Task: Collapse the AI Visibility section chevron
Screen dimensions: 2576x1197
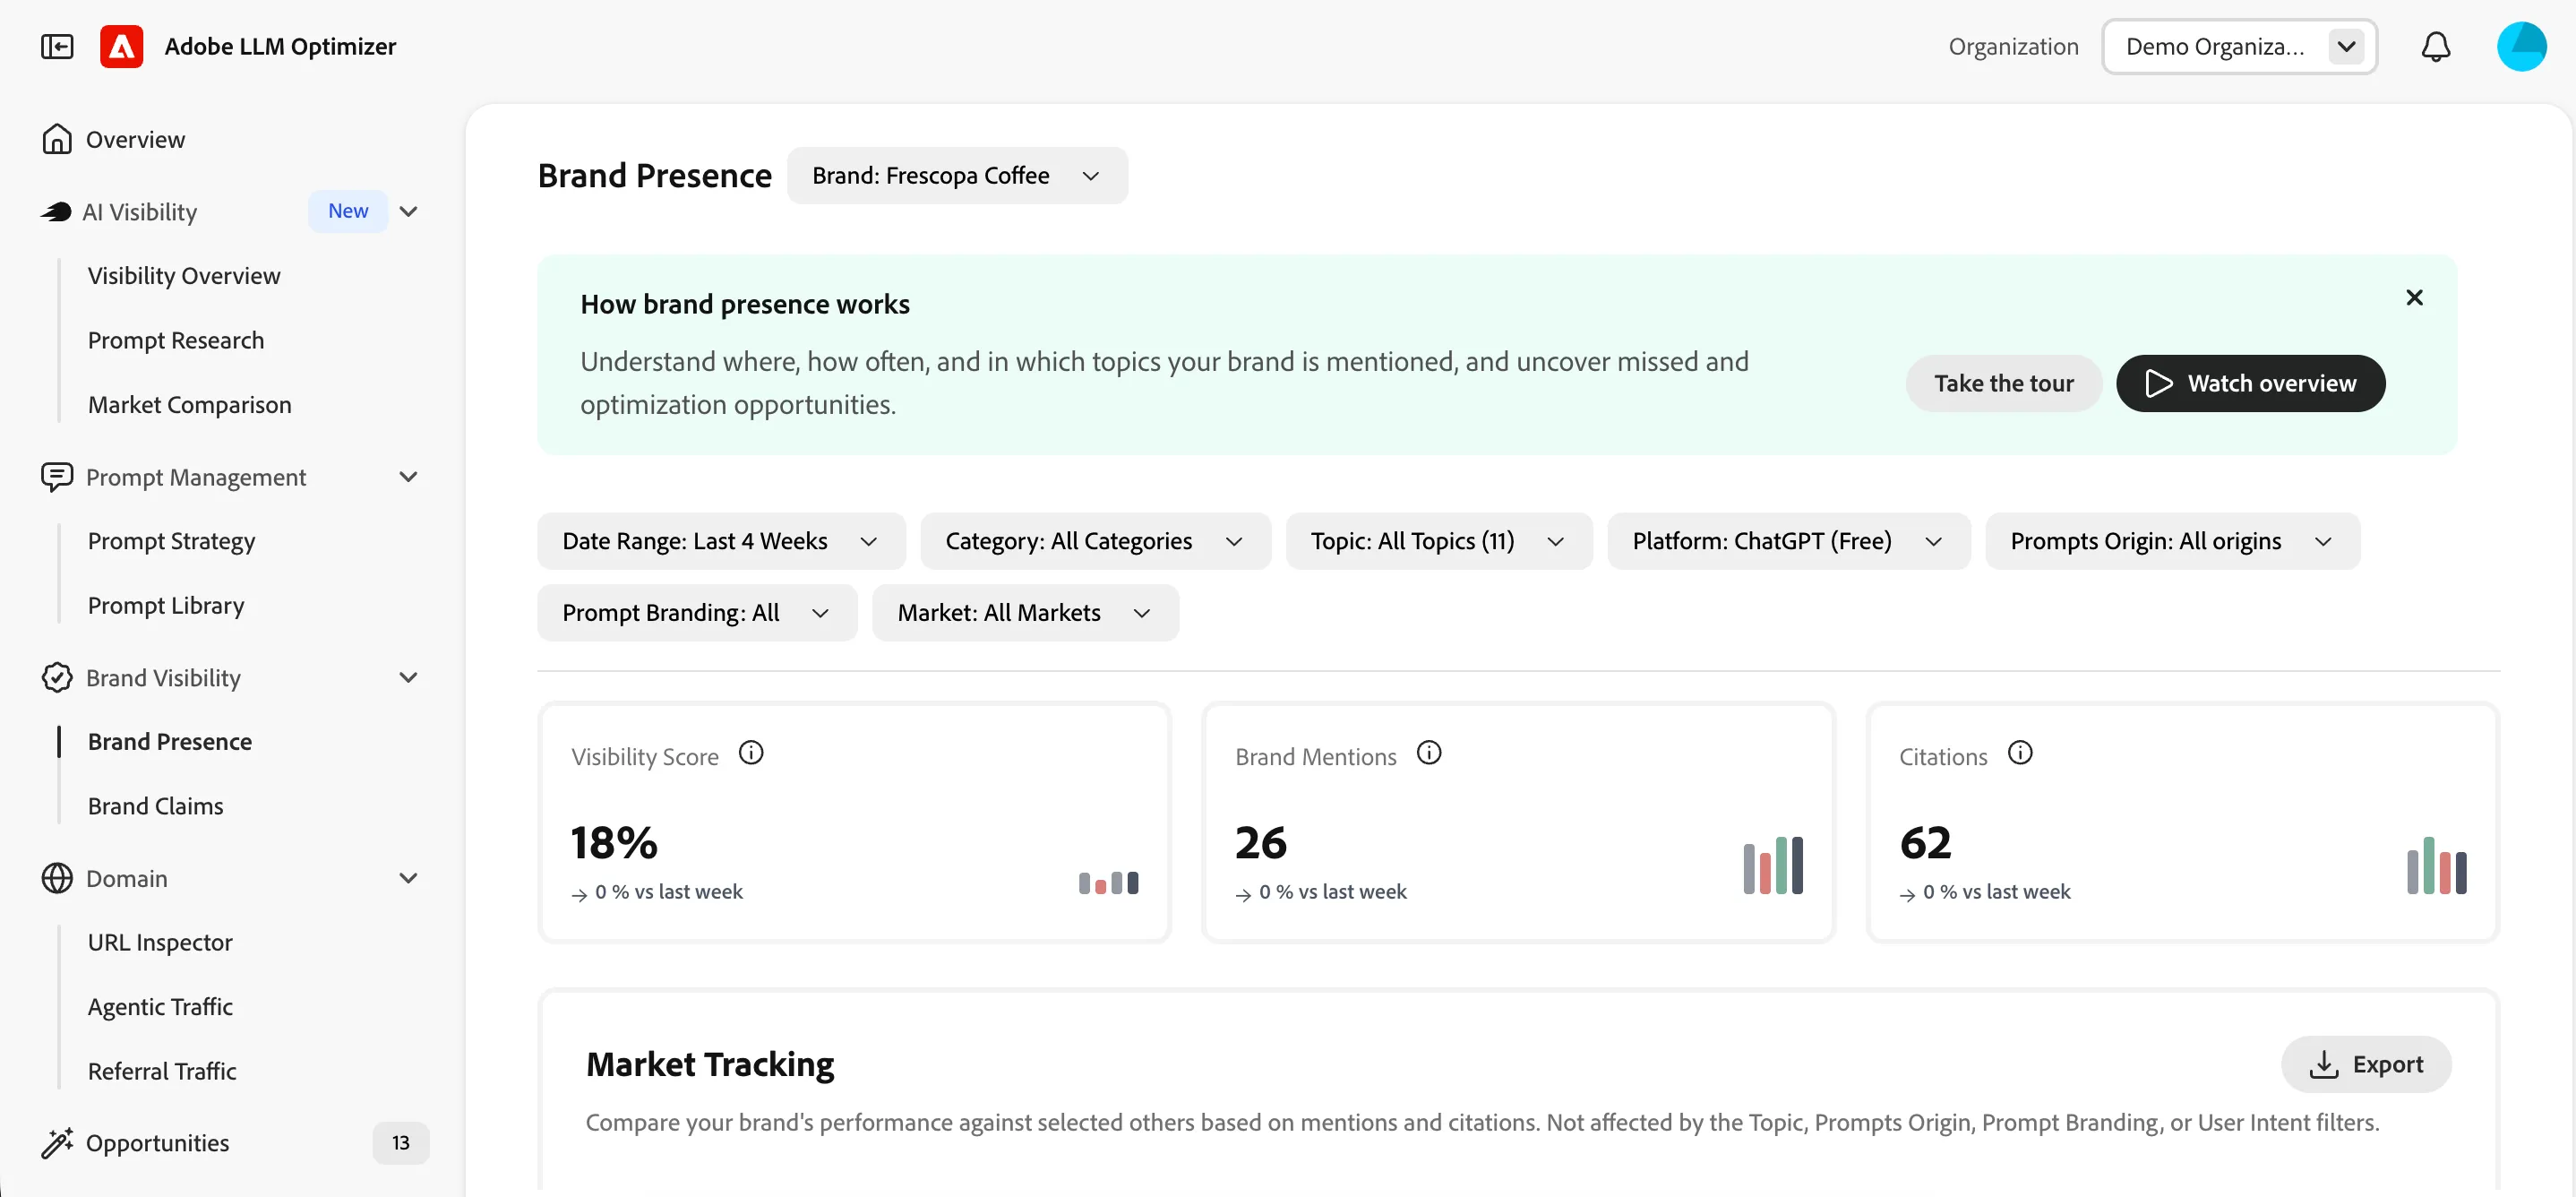Action: [408, 211]
